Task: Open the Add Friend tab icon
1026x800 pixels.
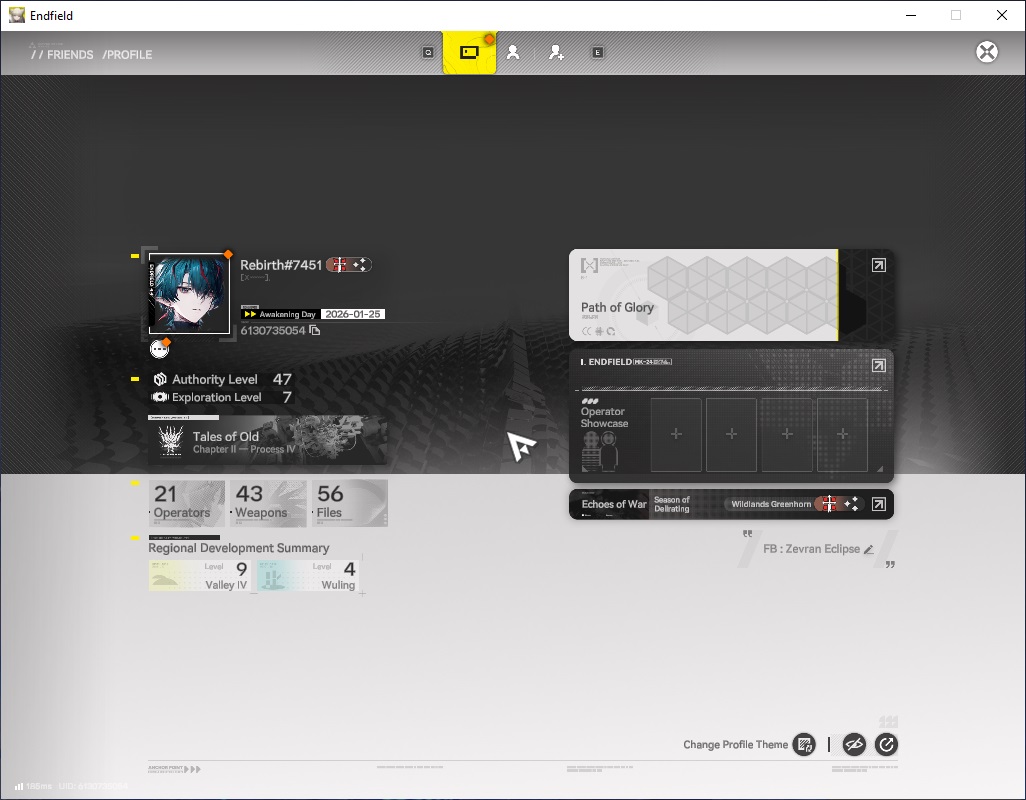Action: click(556, 52)
